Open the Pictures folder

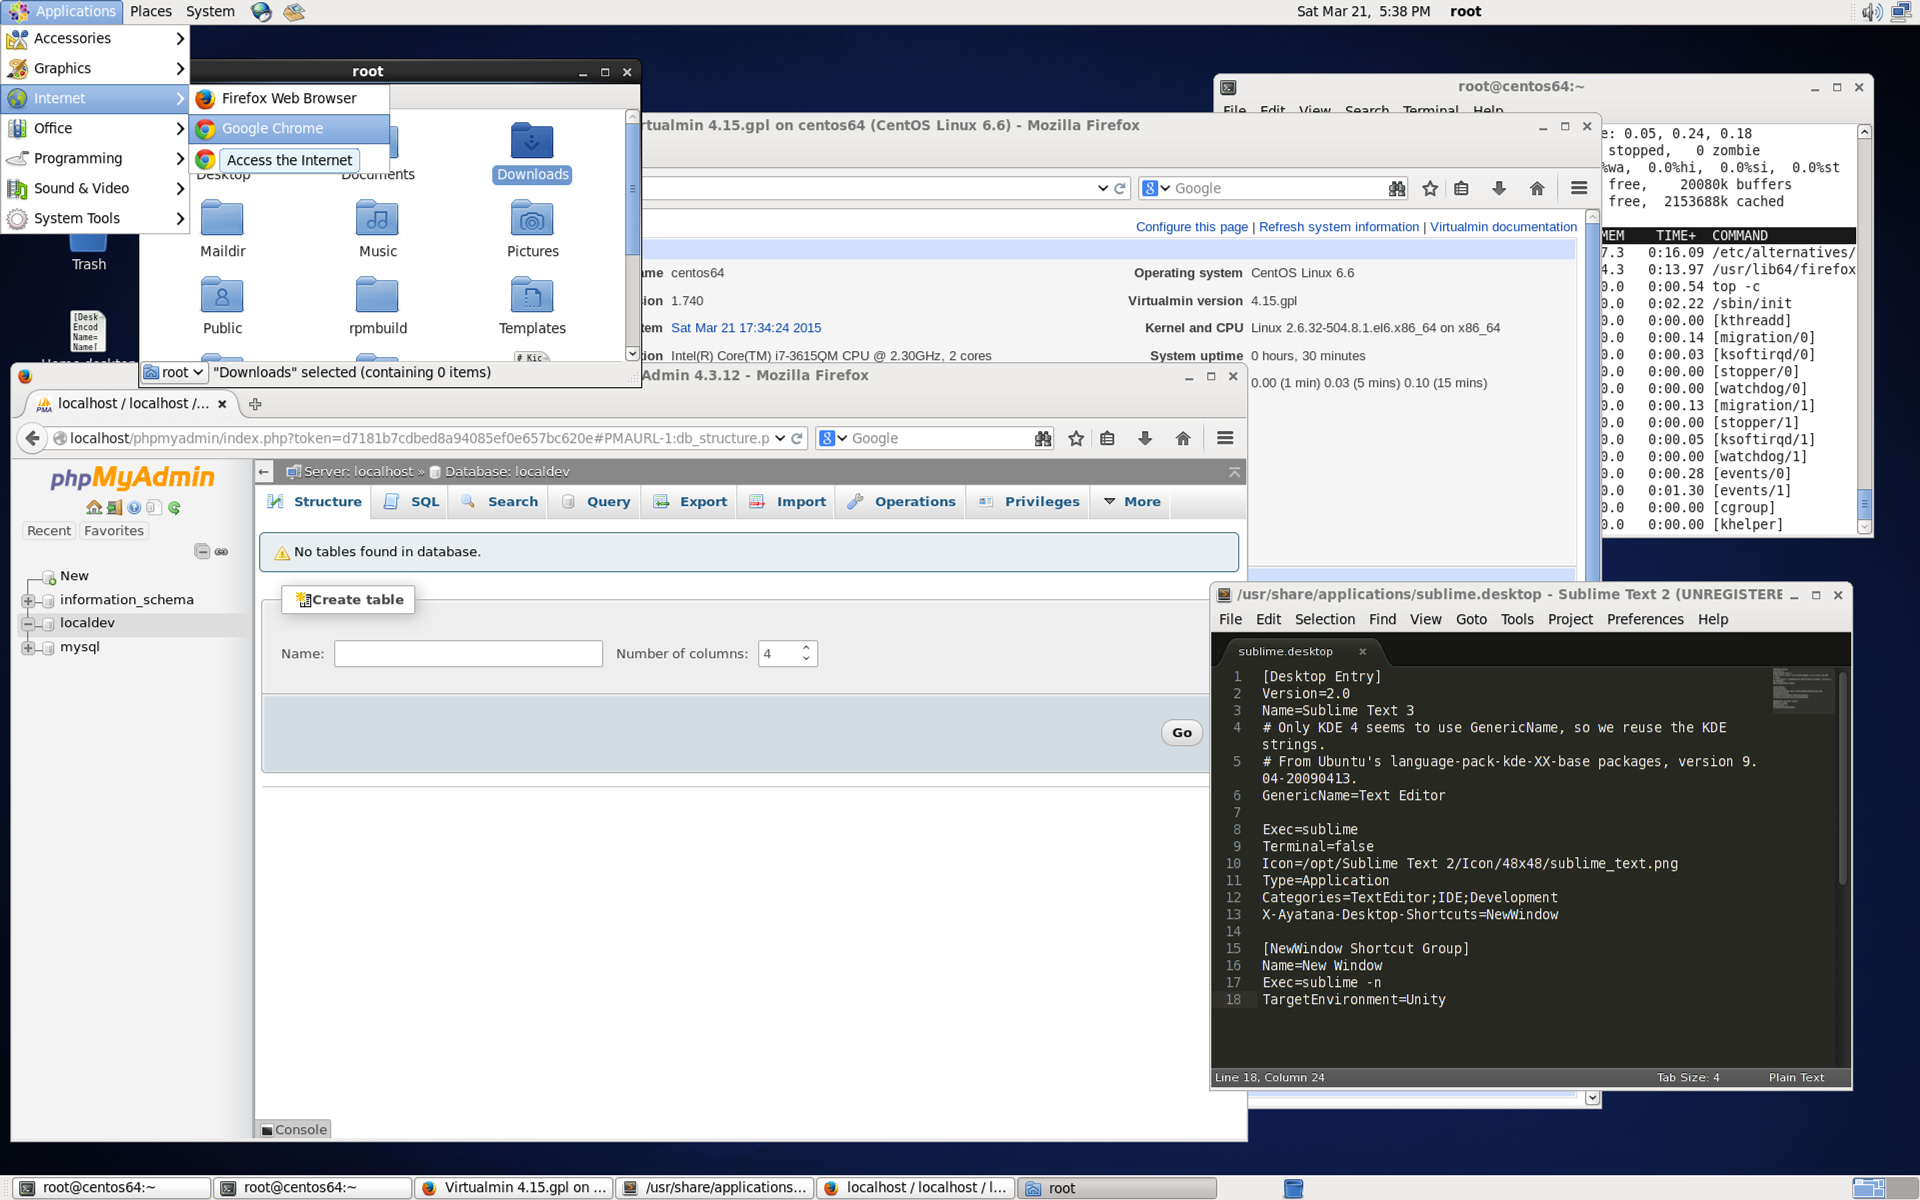532,229
